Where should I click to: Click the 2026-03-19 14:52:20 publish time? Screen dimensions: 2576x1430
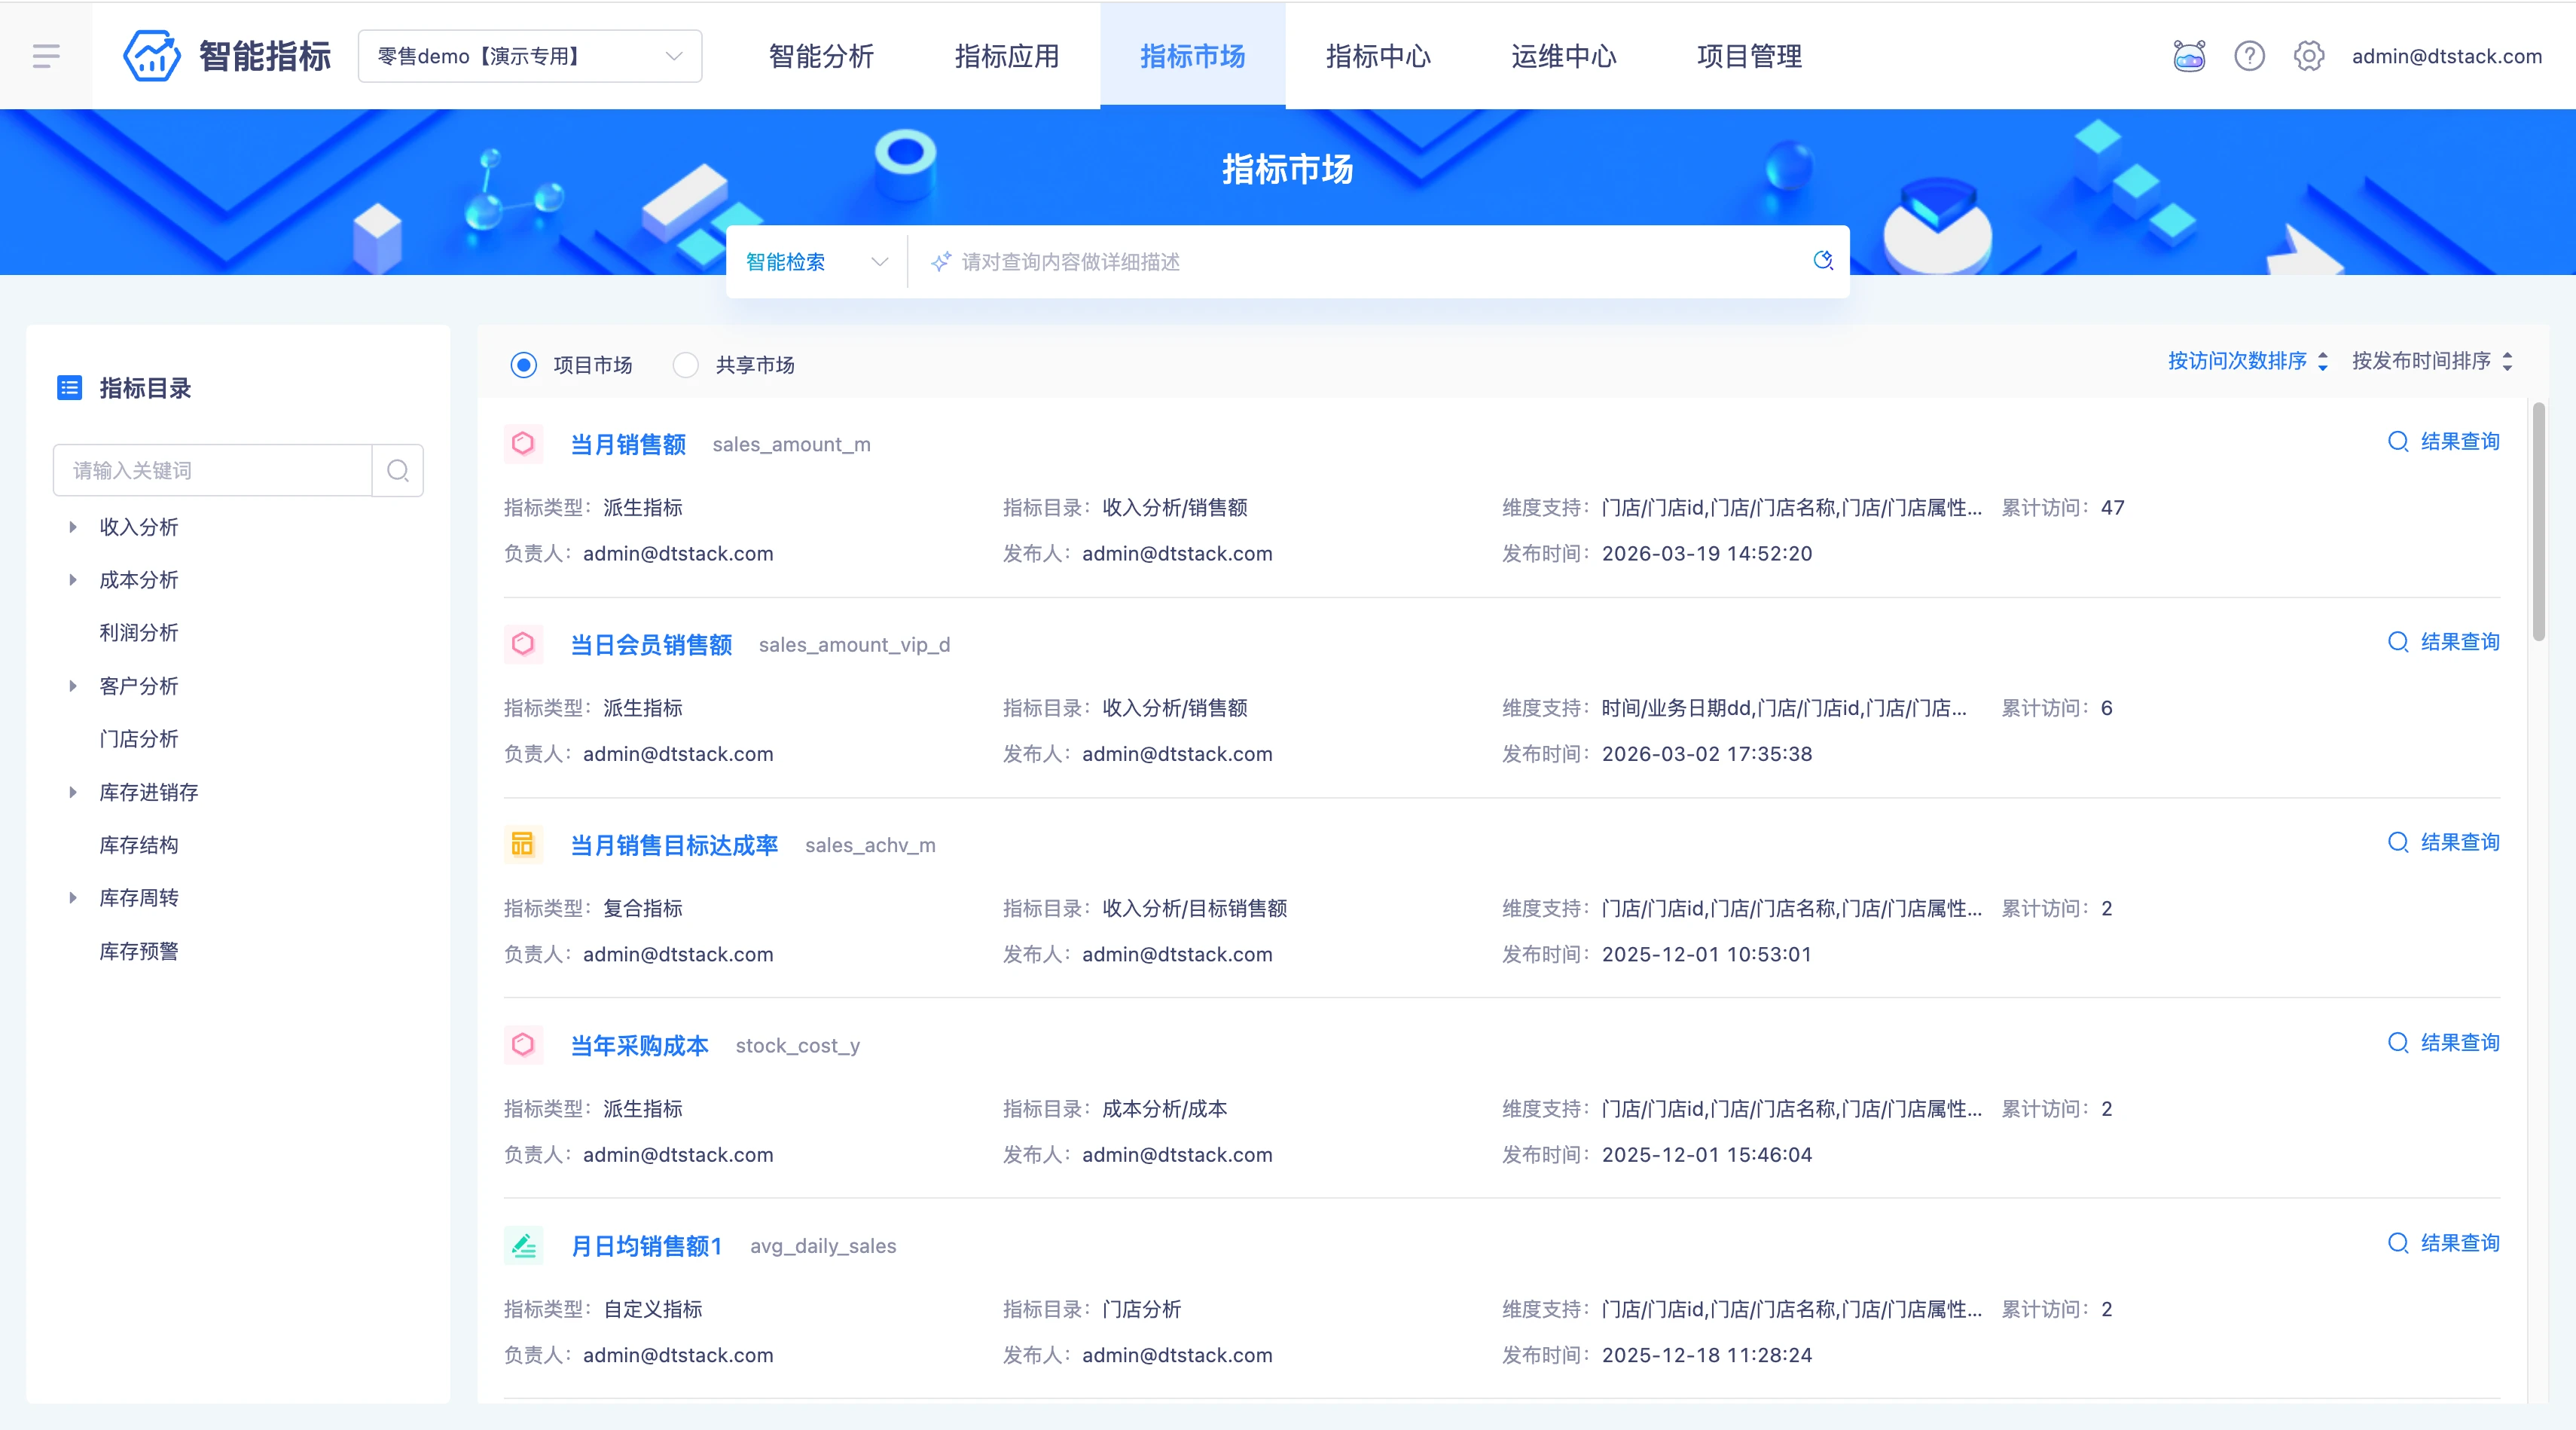1706,554
